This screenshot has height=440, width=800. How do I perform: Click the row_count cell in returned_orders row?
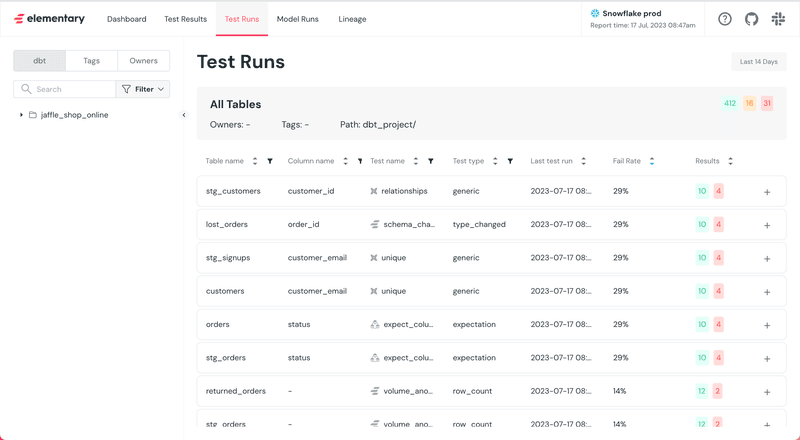pos(472,391)
